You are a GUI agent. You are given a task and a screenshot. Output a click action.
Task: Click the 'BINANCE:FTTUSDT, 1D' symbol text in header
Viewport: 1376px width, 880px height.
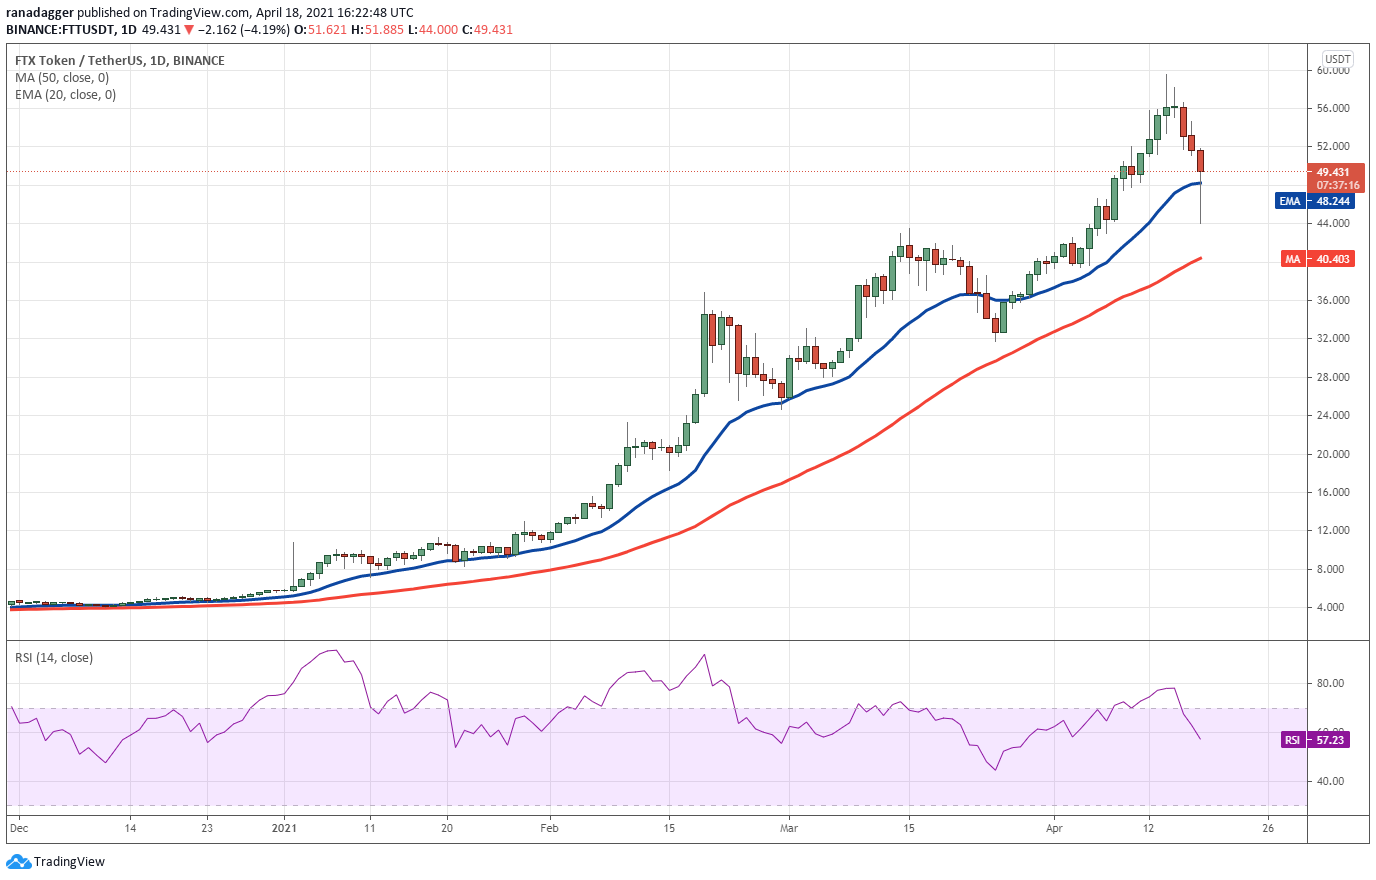[x=71, y=30]
